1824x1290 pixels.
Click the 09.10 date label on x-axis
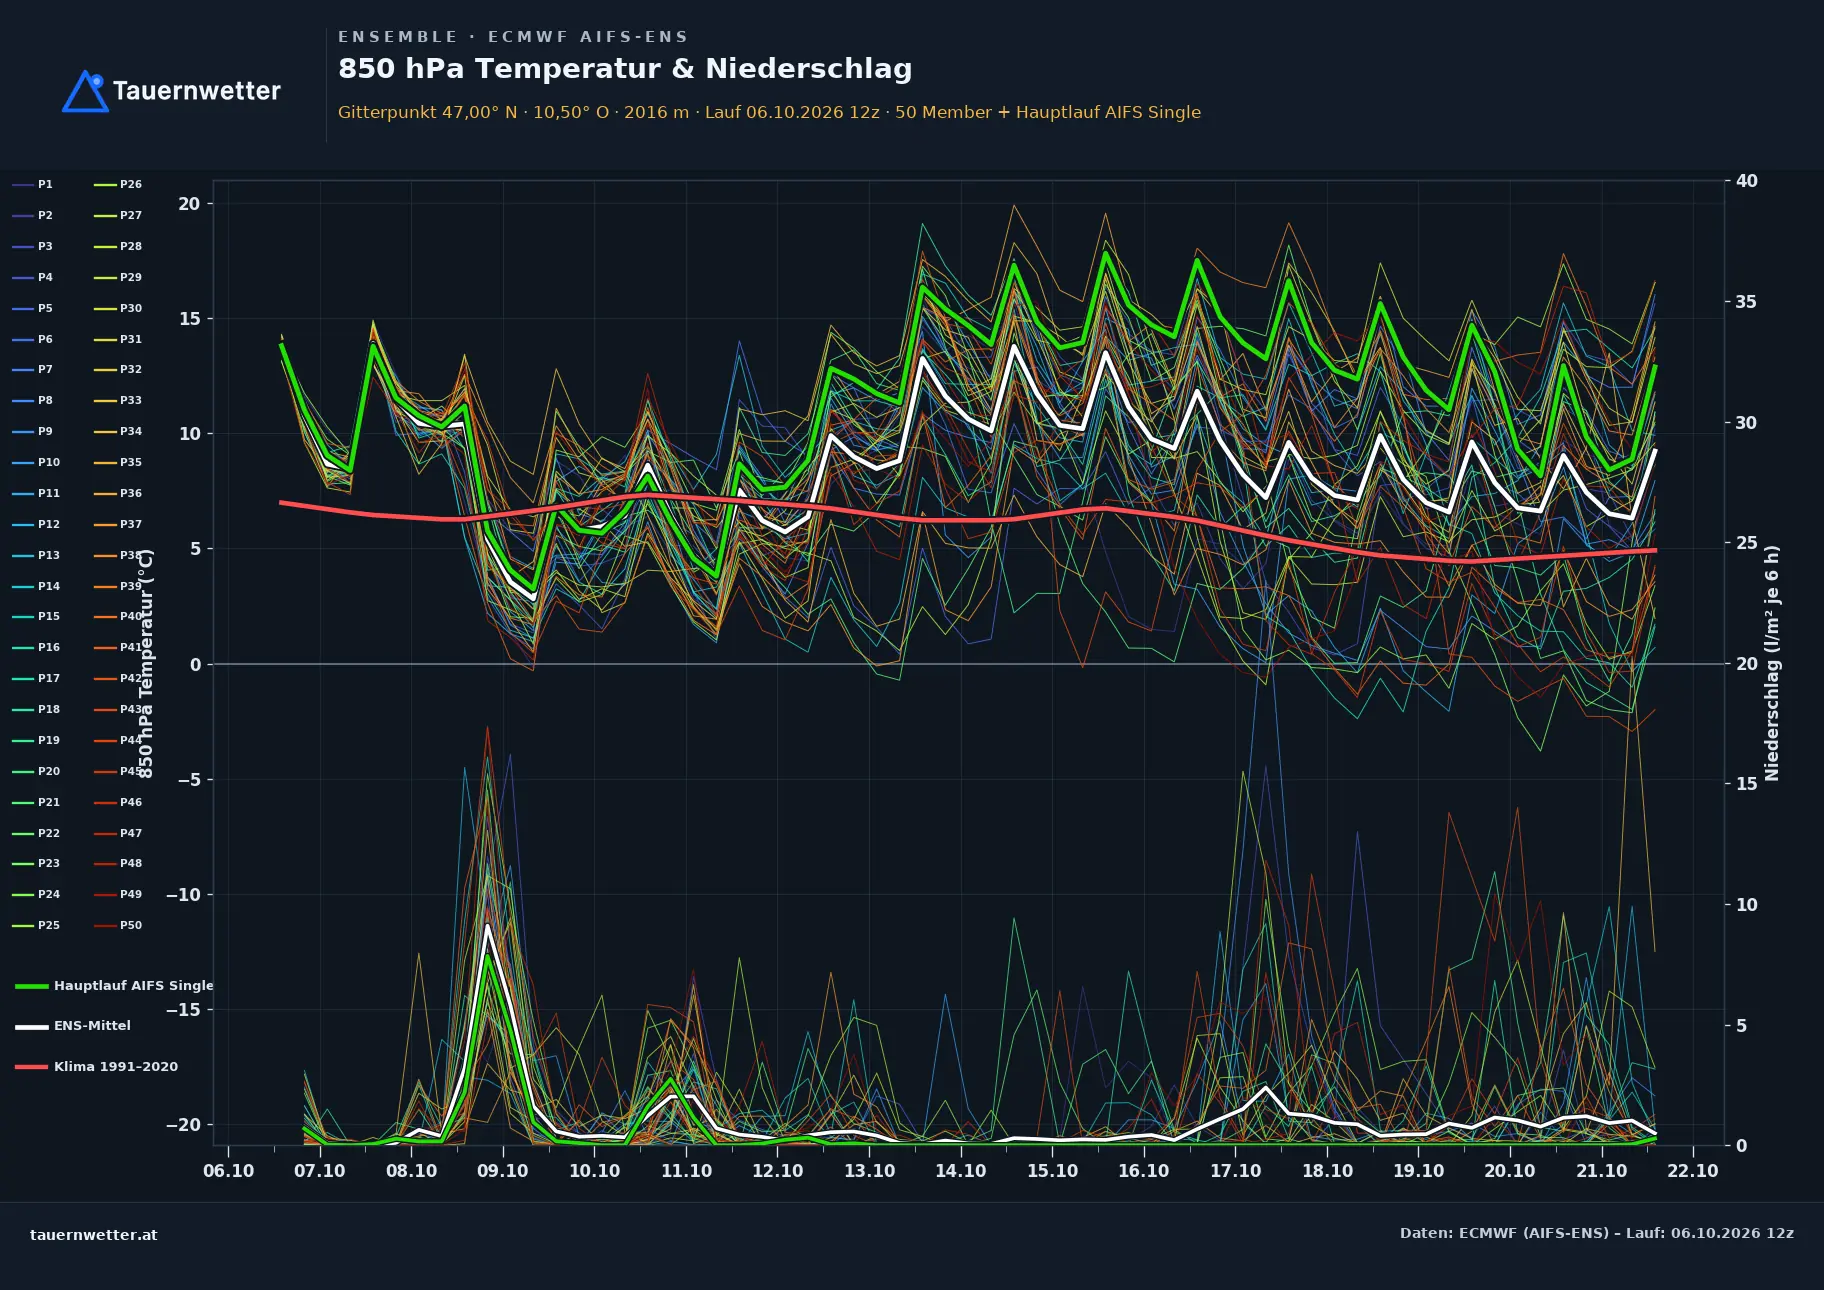pyautogui.click(x=503, y=1171)
